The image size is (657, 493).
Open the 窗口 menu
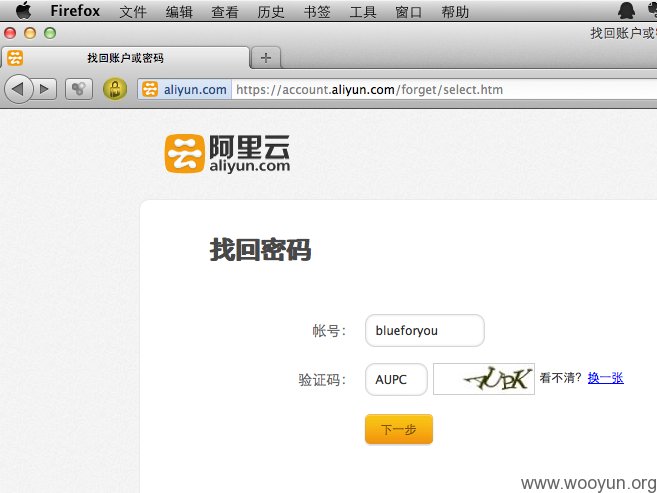pos(409,12)
